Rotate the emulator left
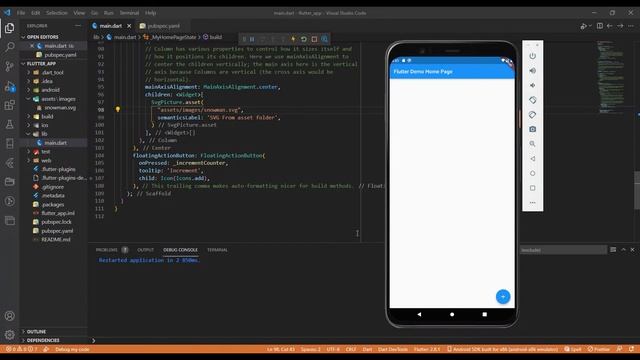640x360 pixels. pyautogui.click(x=533, y=100)
